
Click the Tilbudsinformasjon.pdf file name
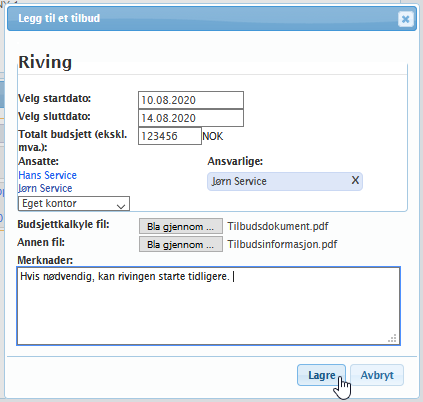pos(282,244)
